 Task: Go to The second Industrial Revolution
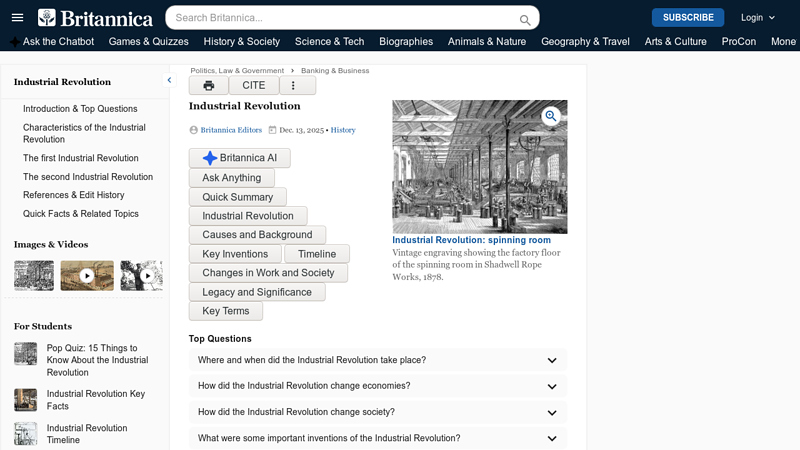point(88,177)
